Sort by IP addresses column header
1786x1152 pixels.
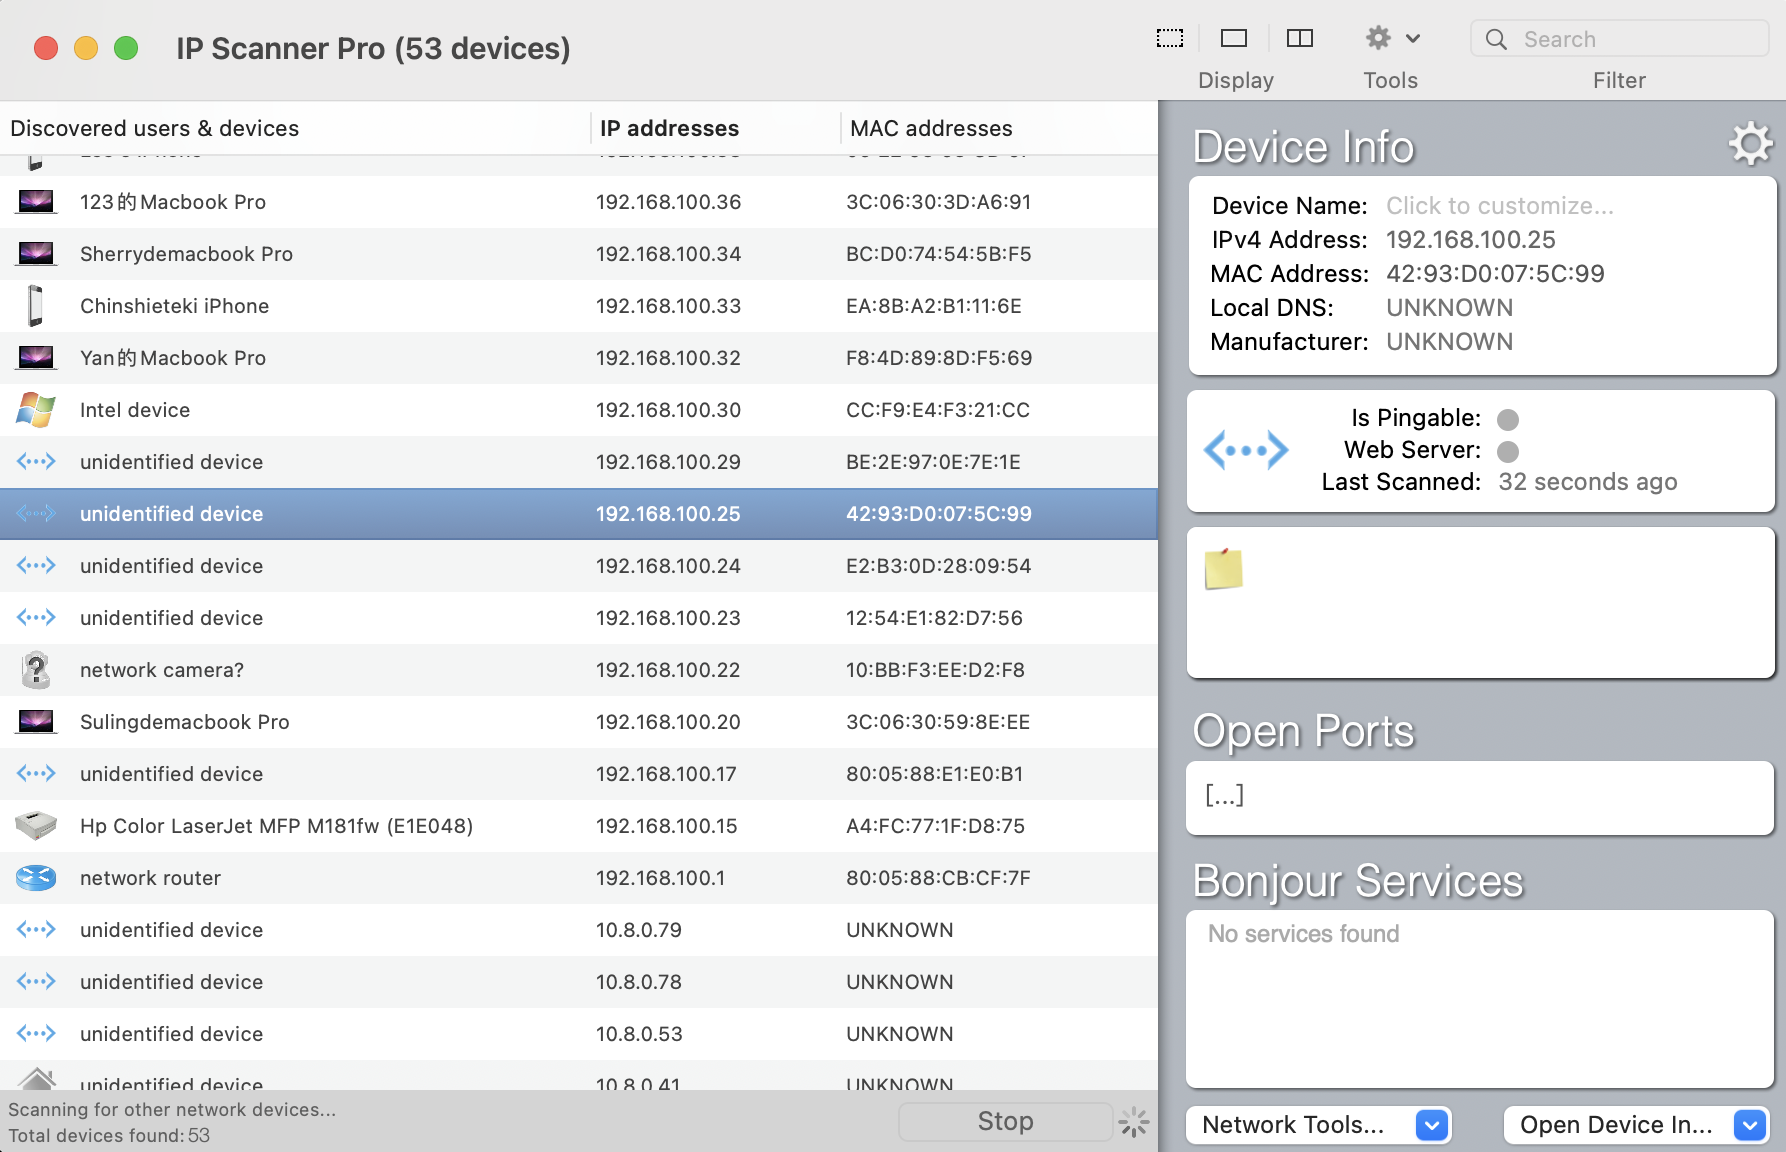669,128
